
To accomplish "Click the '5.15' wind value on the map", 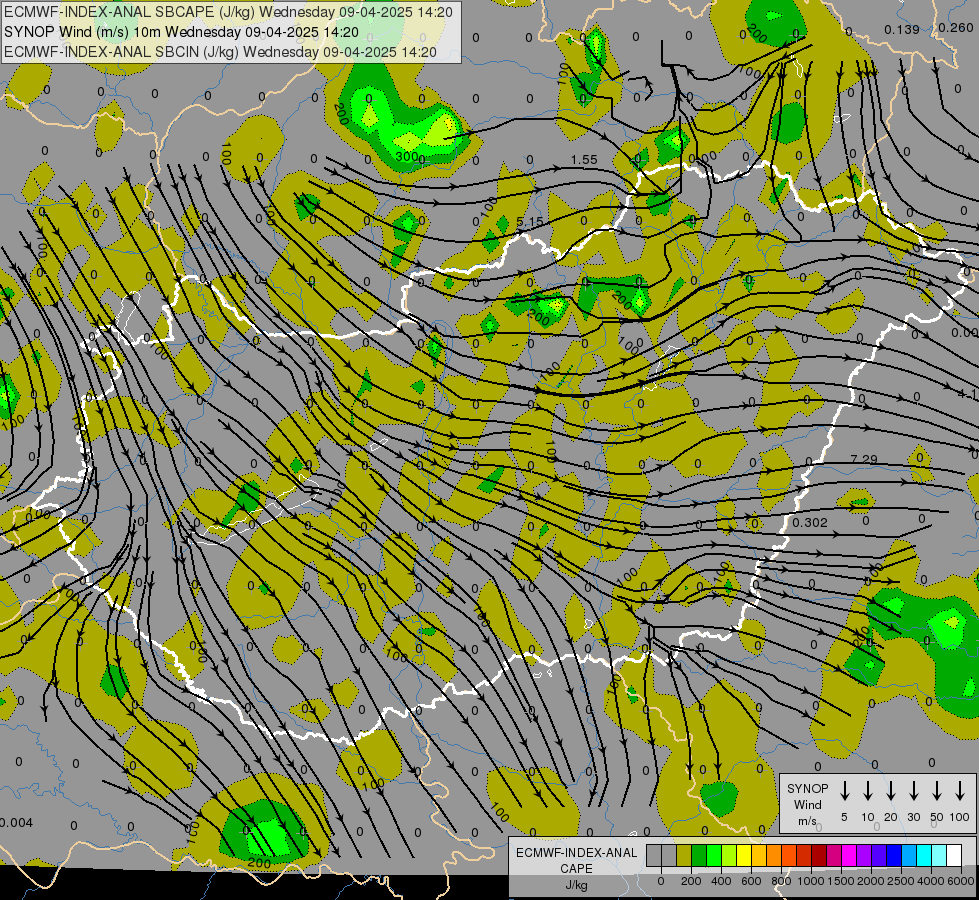I will [x=530, y=222].
